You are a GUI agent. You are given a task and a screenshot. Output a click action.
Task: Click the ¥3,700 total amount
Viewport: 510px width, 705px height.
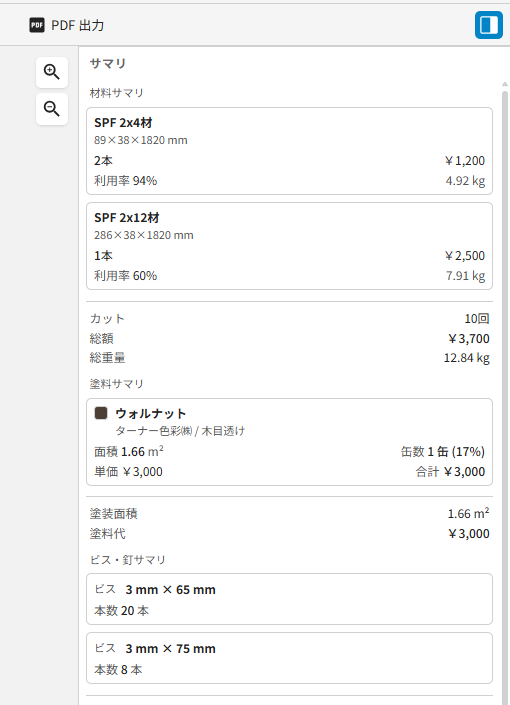[x=469, y=339]
